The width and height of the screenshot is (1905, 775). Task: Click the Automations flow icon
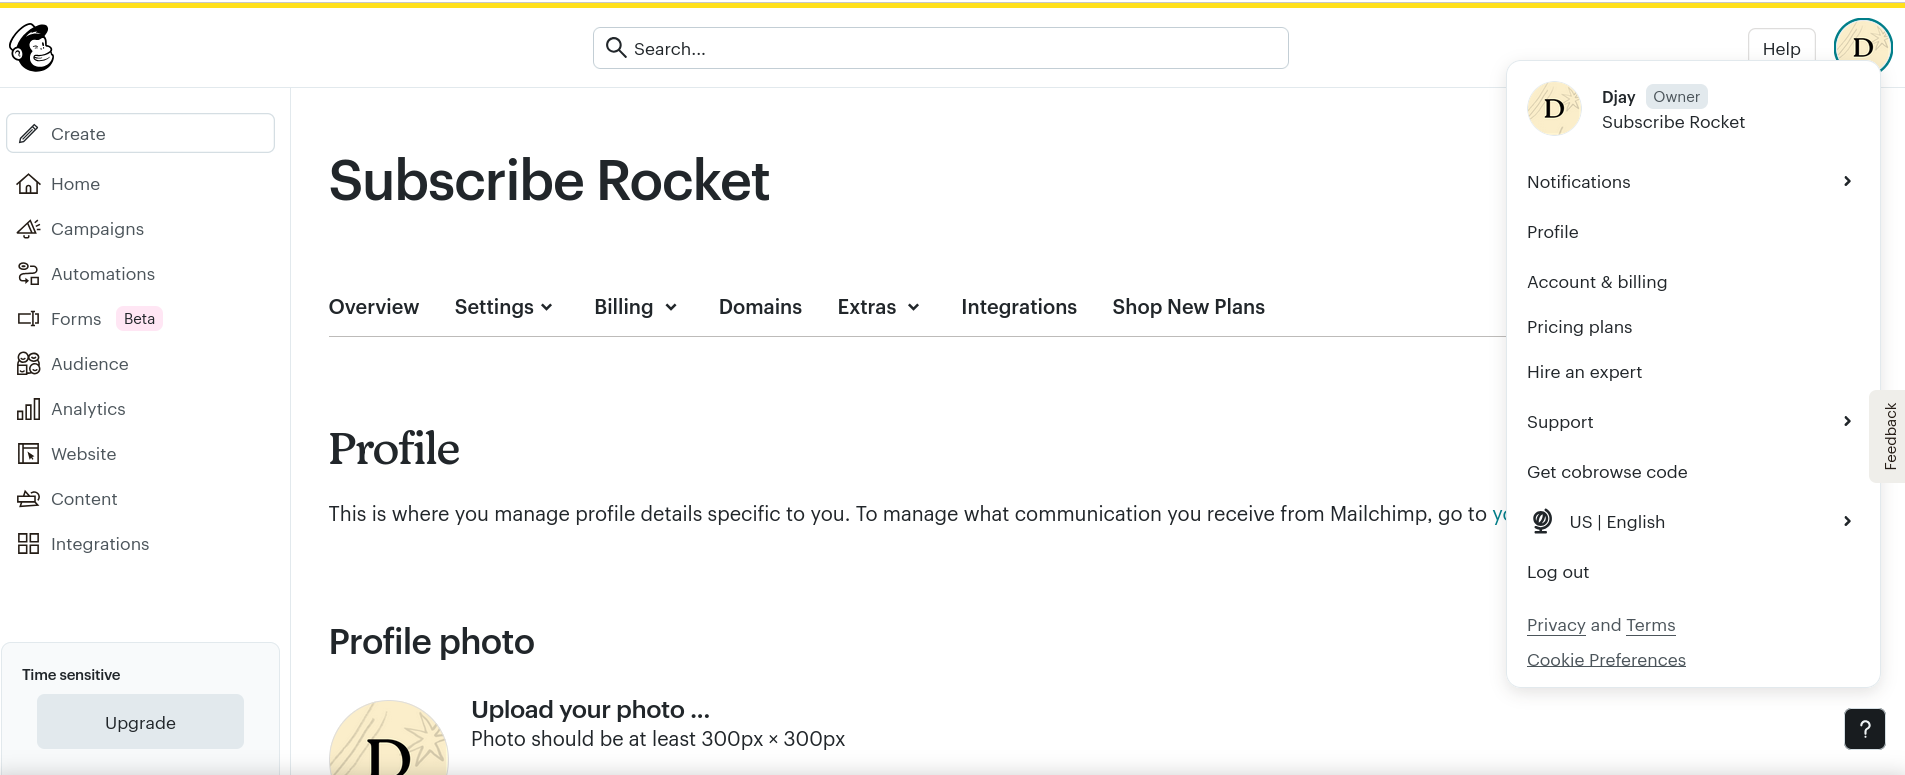click(29, 274)
